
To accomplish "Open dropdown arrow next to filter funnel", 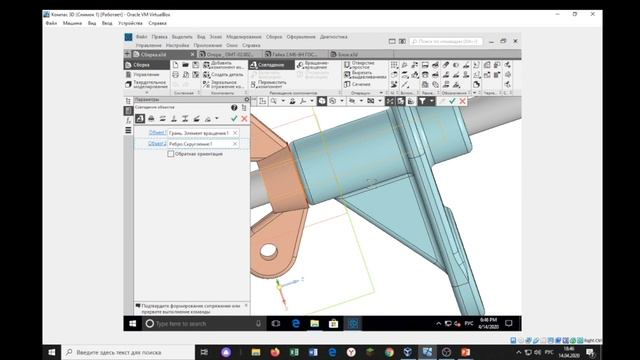I will pos(431,101).
